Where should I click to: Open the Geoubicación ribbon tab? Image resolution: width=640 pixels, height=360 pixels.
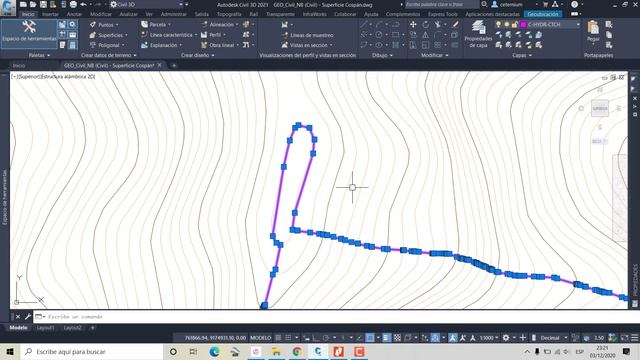(543, 14)
